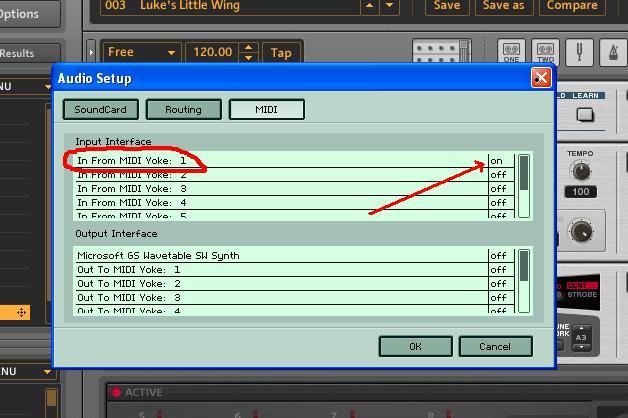This screenshot has width=628, height=418.
Task: Close the Audio Setup dialog window
Action: point(541,77)
